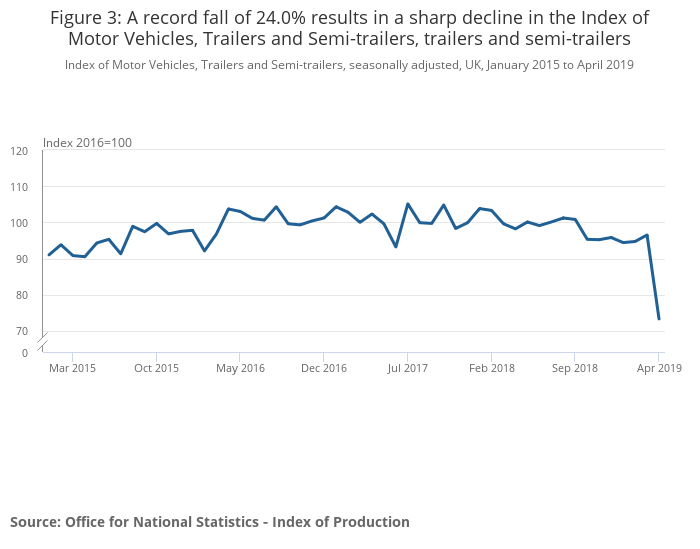
Task: Click the subtitle describing seasonally adjusted UK index
Action: [x=350, y=65]
